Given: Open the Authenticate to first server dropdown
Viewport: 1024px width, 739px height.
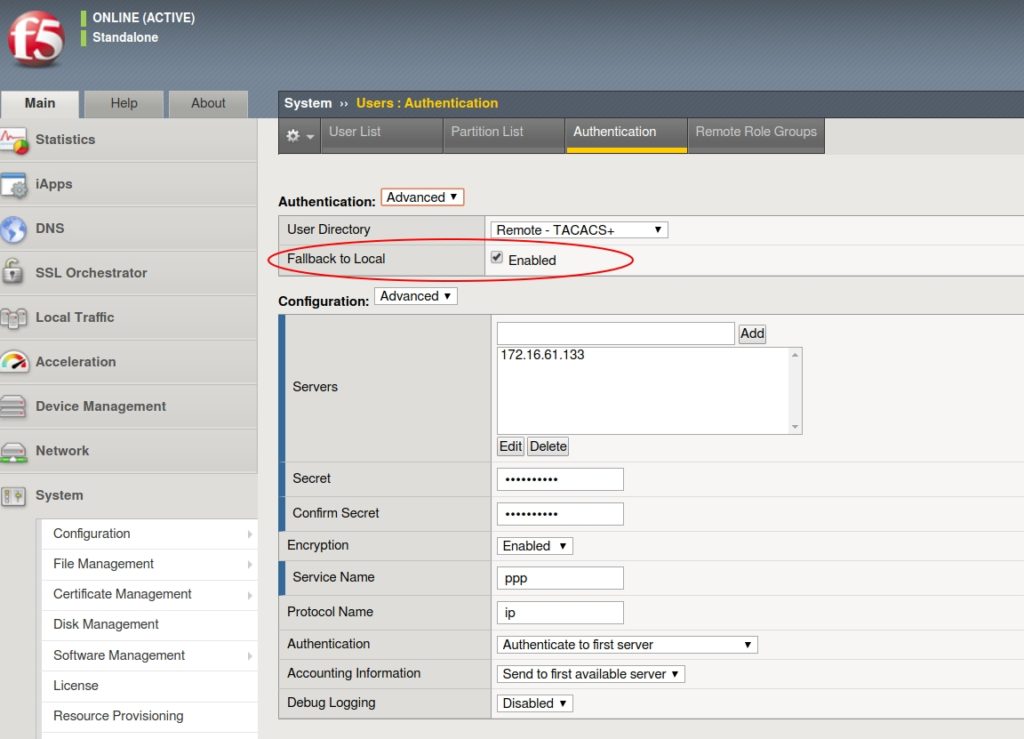Looking at the screenshot, I should click(x=627, y=645).
